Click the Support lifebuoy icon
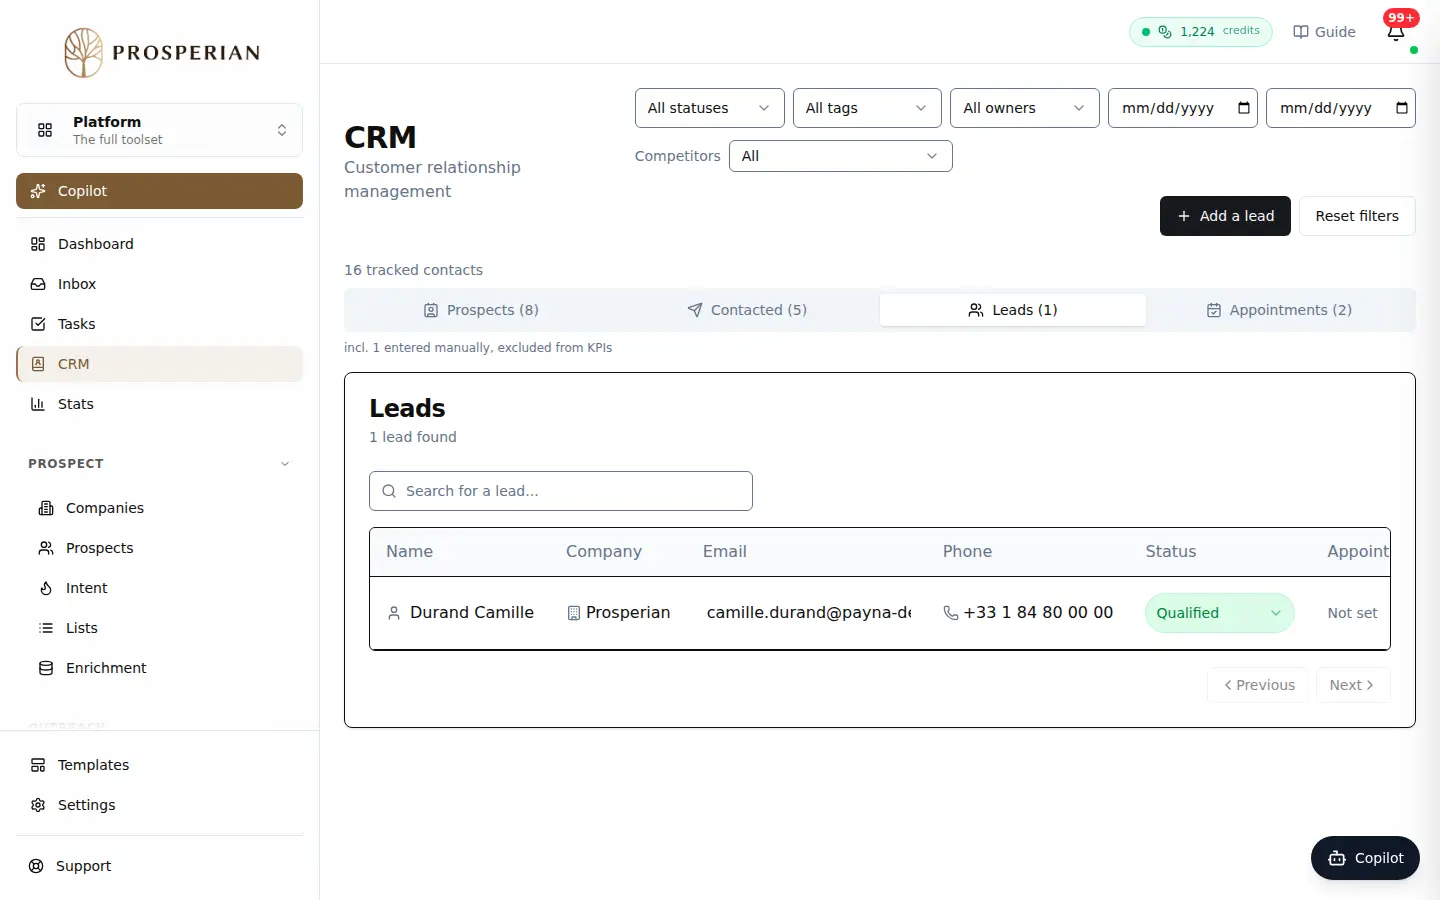1440x900 pixels. click(x=36, y=866)
